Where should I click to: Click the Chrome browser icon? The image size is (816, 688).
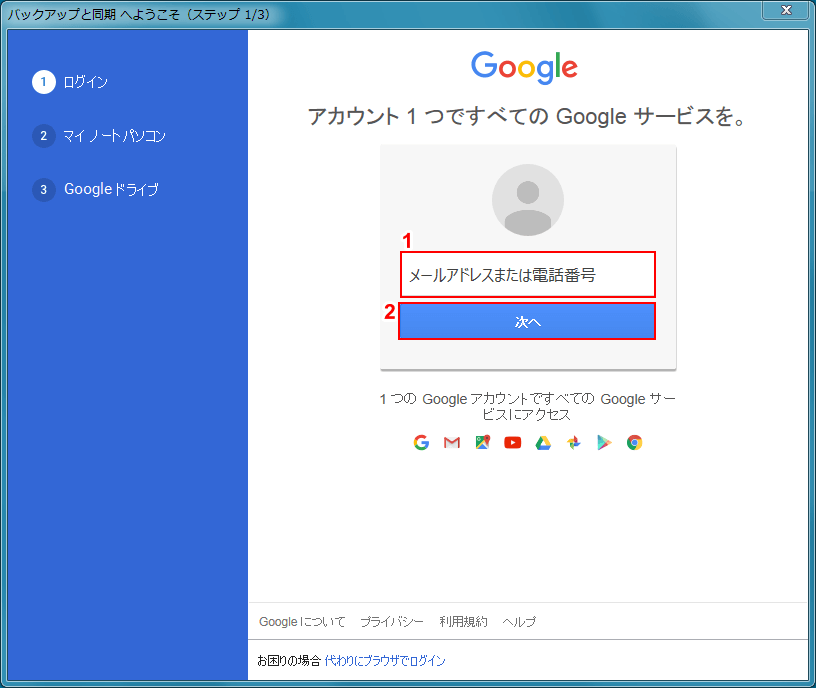click(x=634, y=443)
